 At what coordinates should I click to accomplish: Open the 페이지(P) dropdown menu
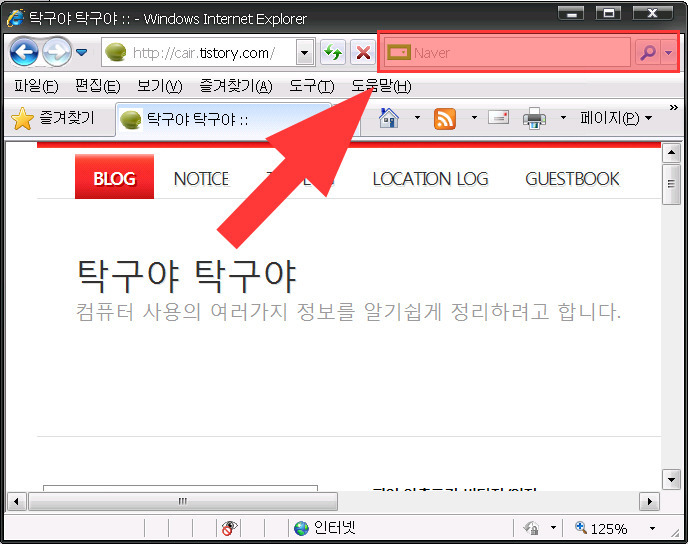pyautogui.click(x=616, y=118)
